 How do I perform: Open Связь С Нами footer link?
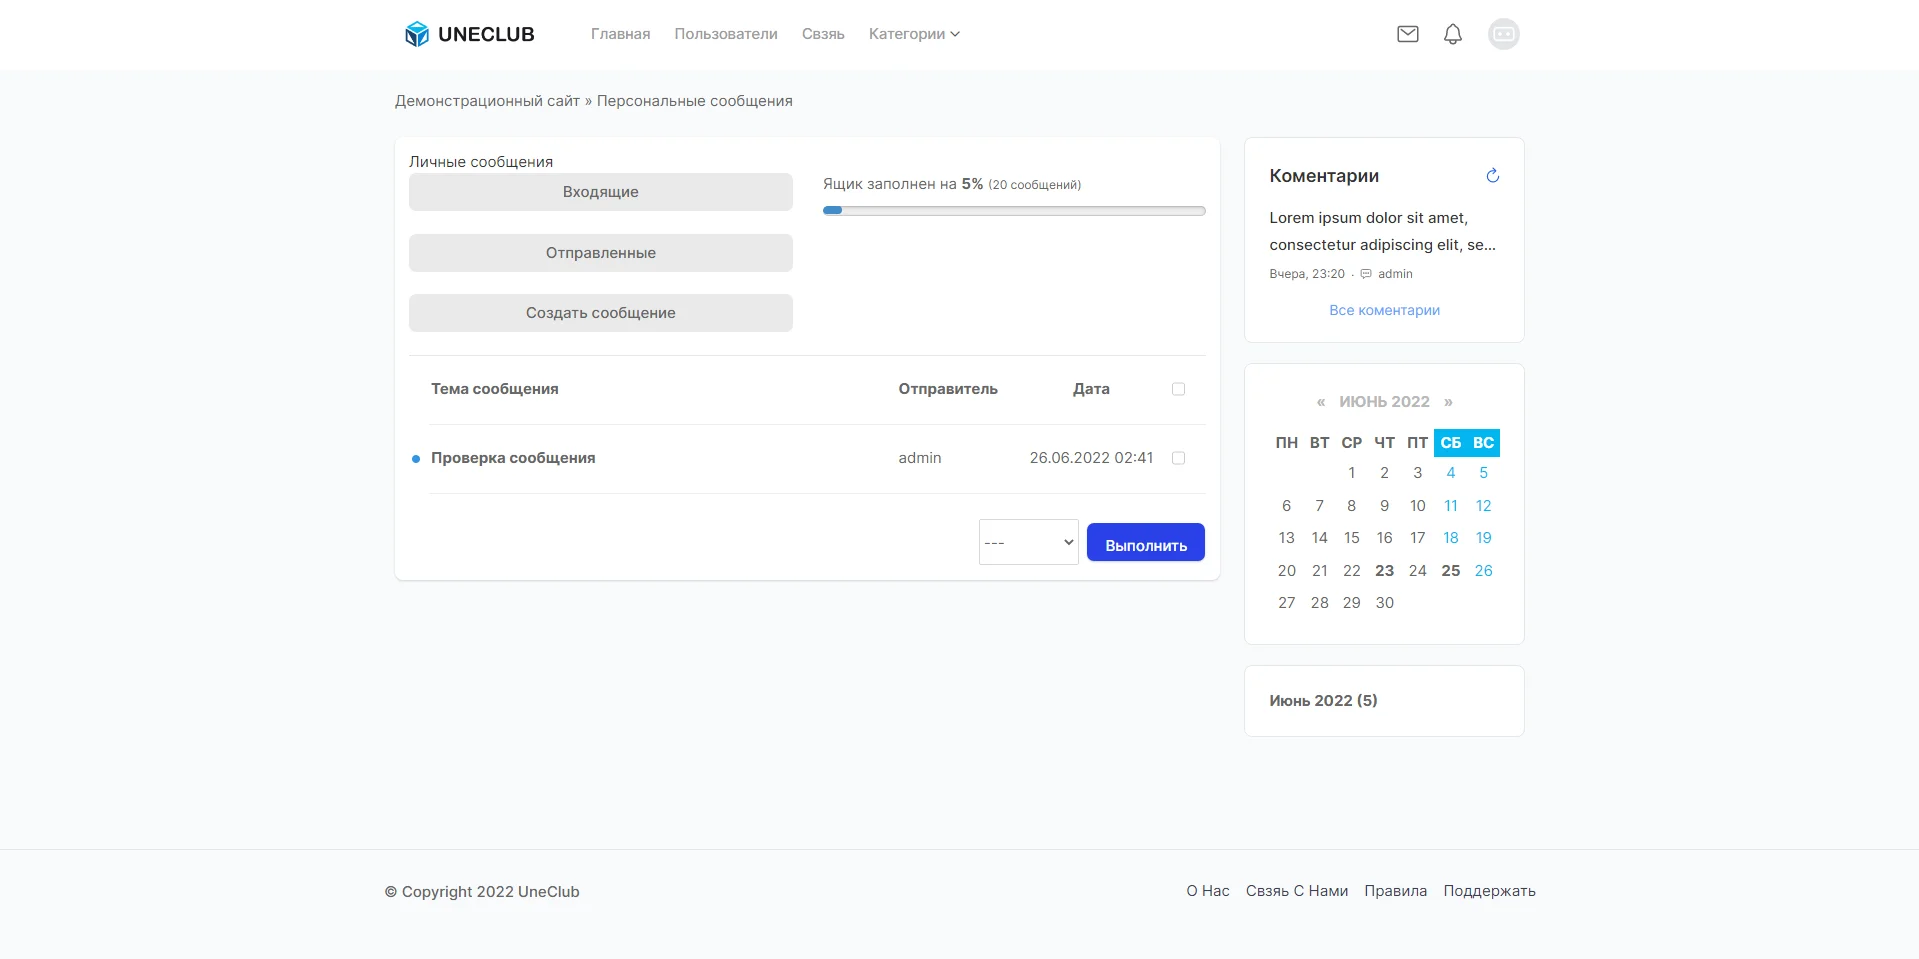tap(1296, 891)
